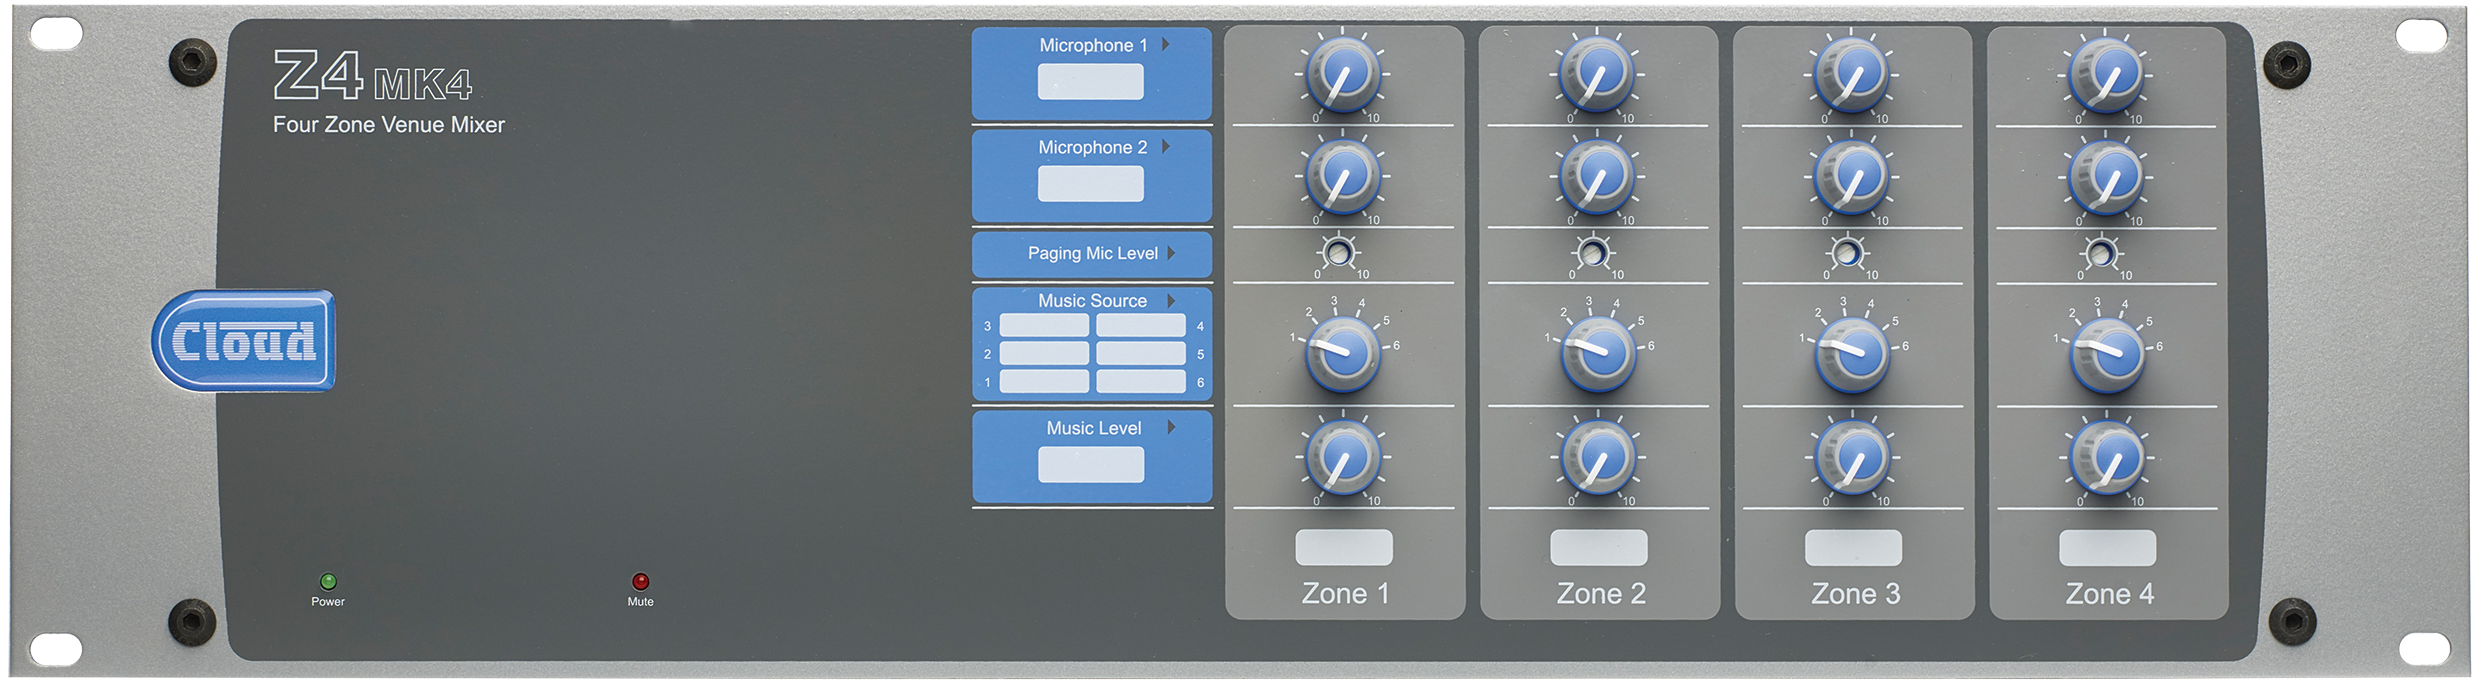Select Zone 1 Music Source rotary selector

tap(1343, 354)
